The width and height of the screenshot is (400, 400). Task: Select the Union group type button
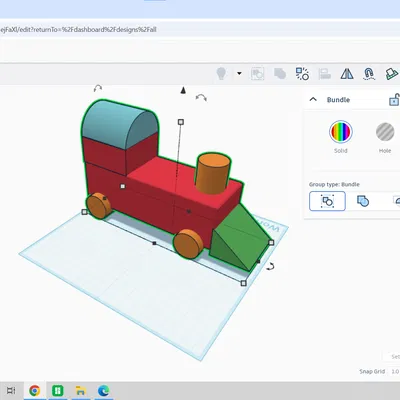coord(363,201)
